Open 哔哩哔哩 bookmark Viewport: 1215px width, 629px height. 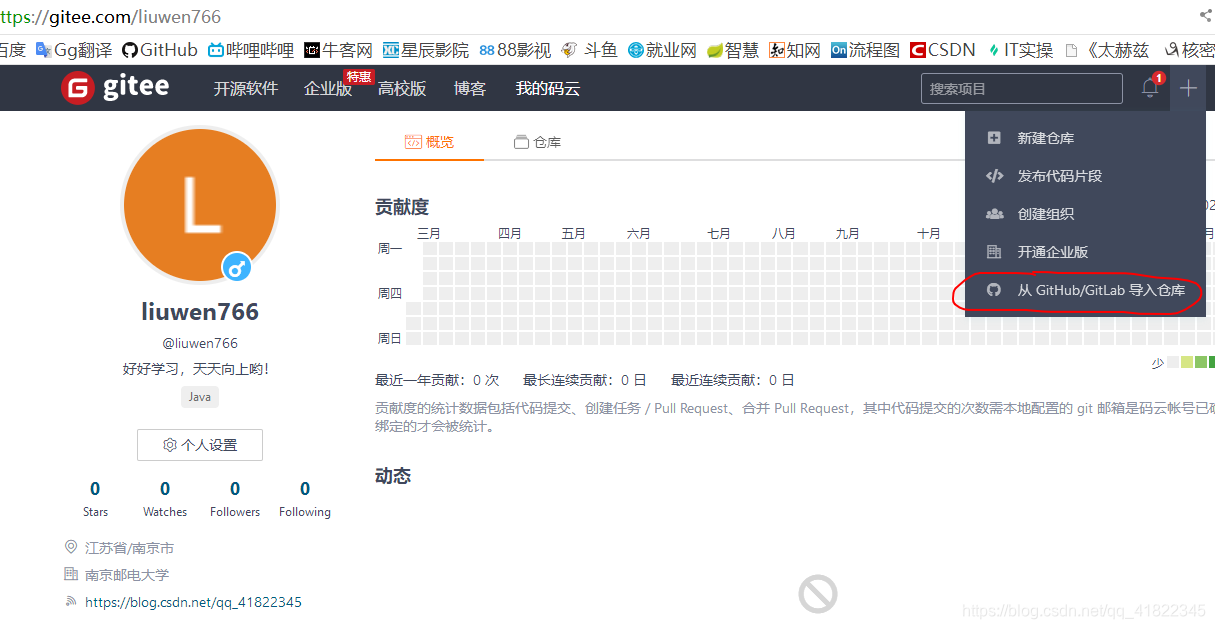point(251,50)
